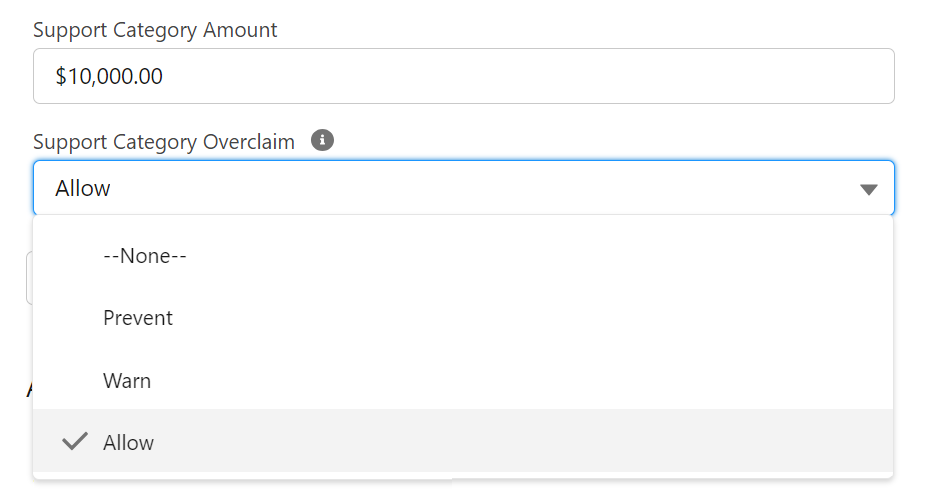Click the partially hidden button behind the dropdown list
Screen dimensions: 928x494
pos(30,277)
